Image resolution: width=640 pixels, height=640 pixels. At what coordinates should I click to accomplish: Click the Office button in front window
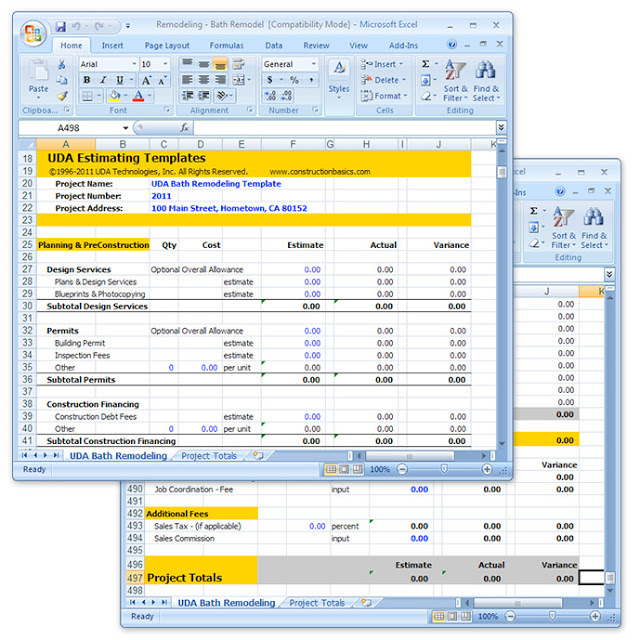pos(33,33)
